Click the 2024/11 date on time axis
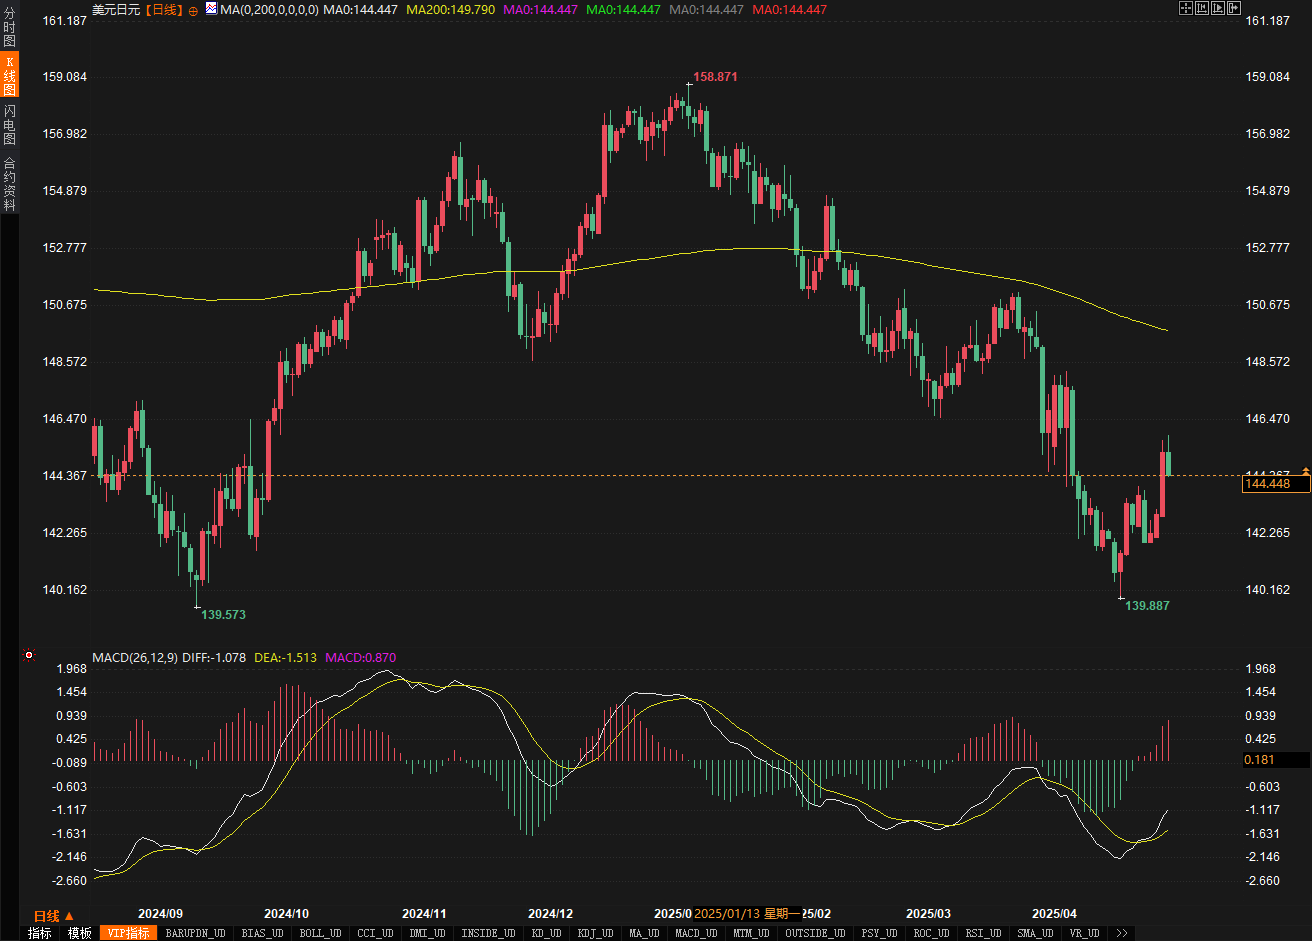Image resolution: width=1312 pixels, height=941 pixels. (424, 913)
